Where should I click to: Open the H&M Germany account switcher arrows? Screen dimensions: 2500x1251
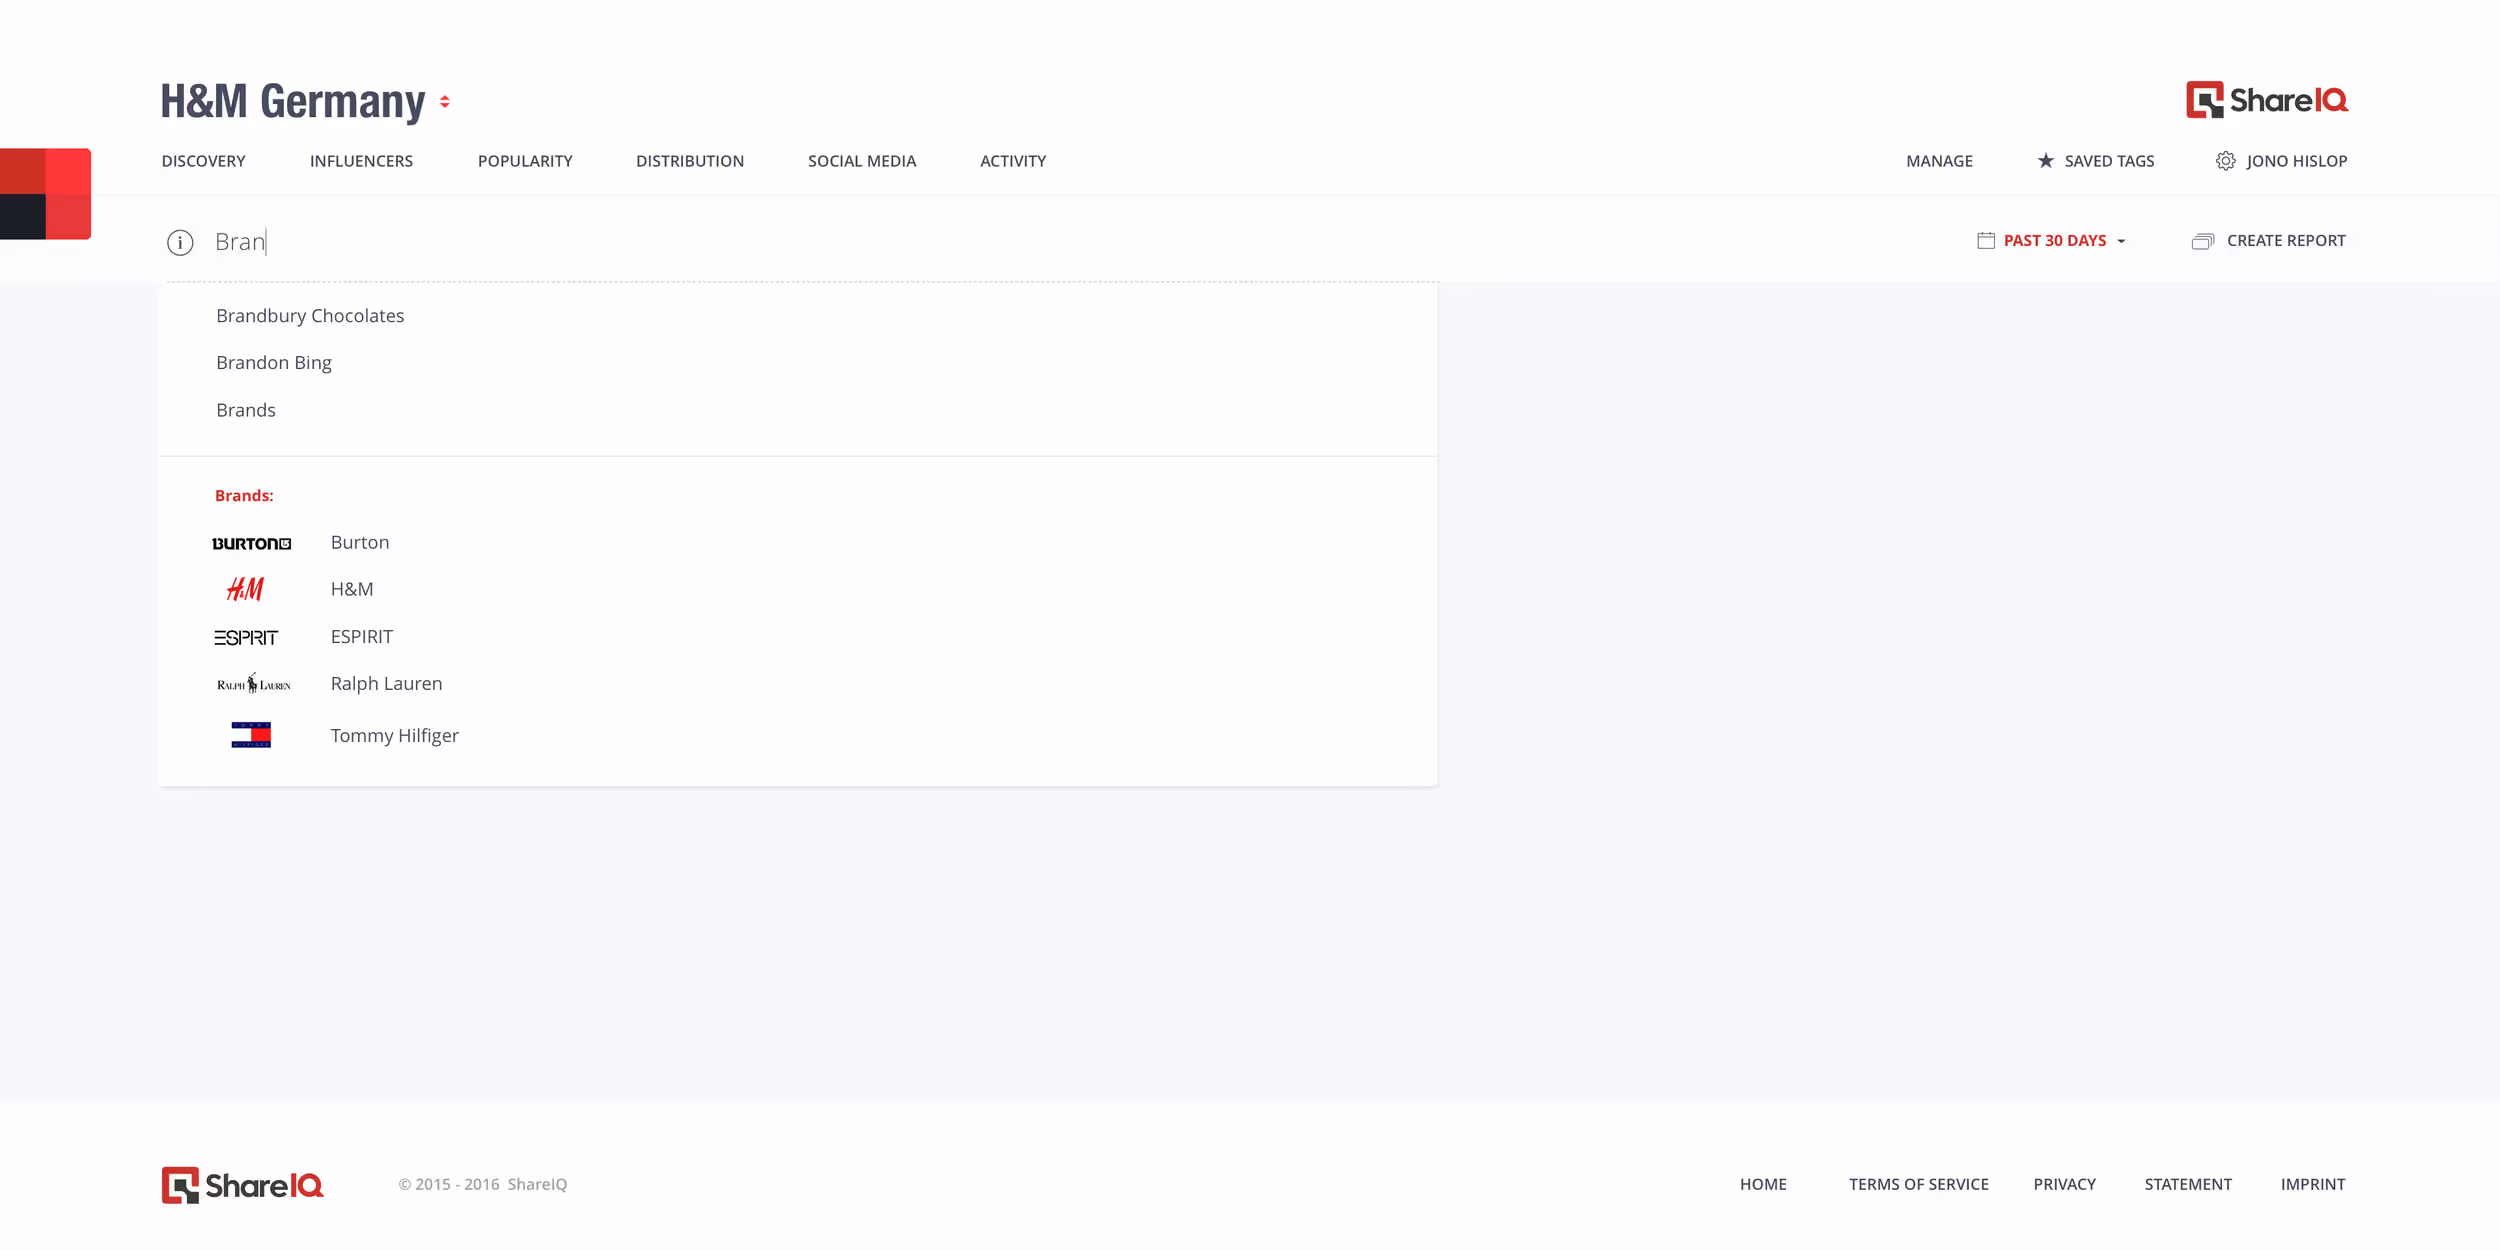[445, 102]
